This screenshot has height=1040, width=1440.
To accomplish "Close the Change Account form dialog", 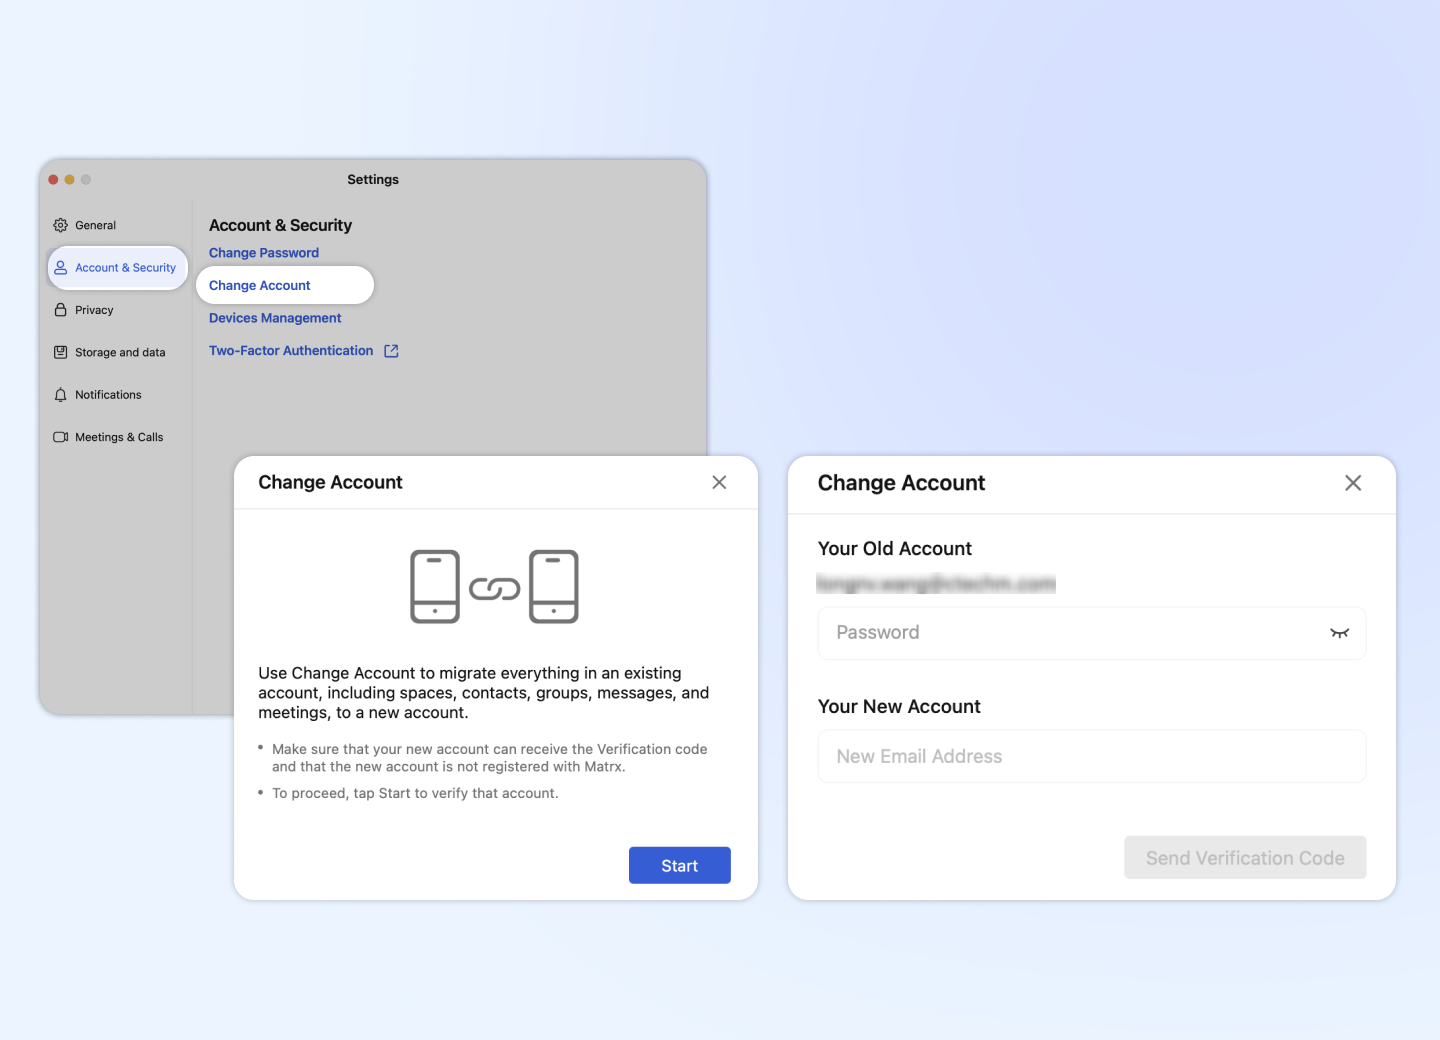I will point(1353,483).
